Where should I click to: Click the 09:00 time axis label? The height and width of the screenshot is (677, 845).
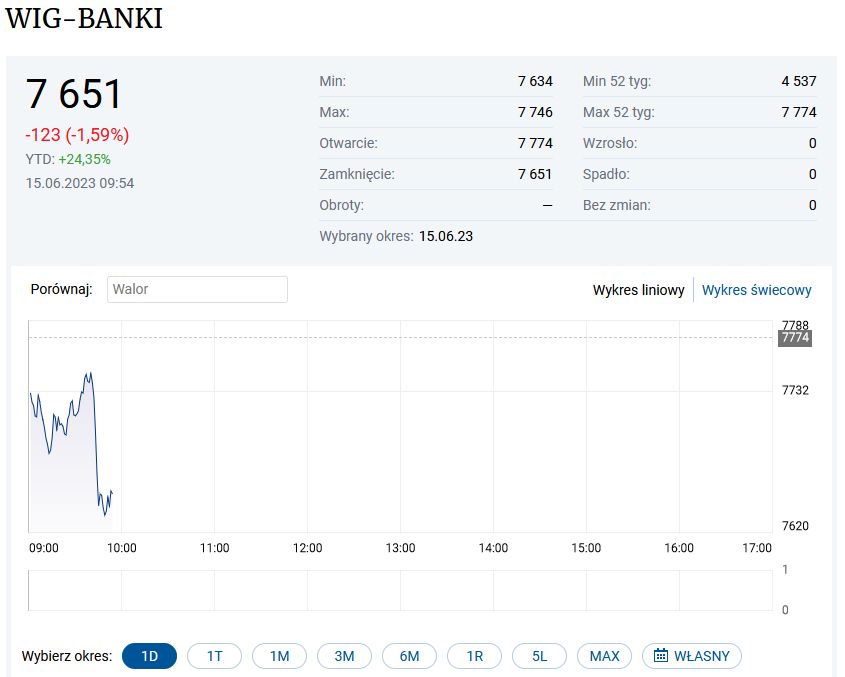coord(44,548)
